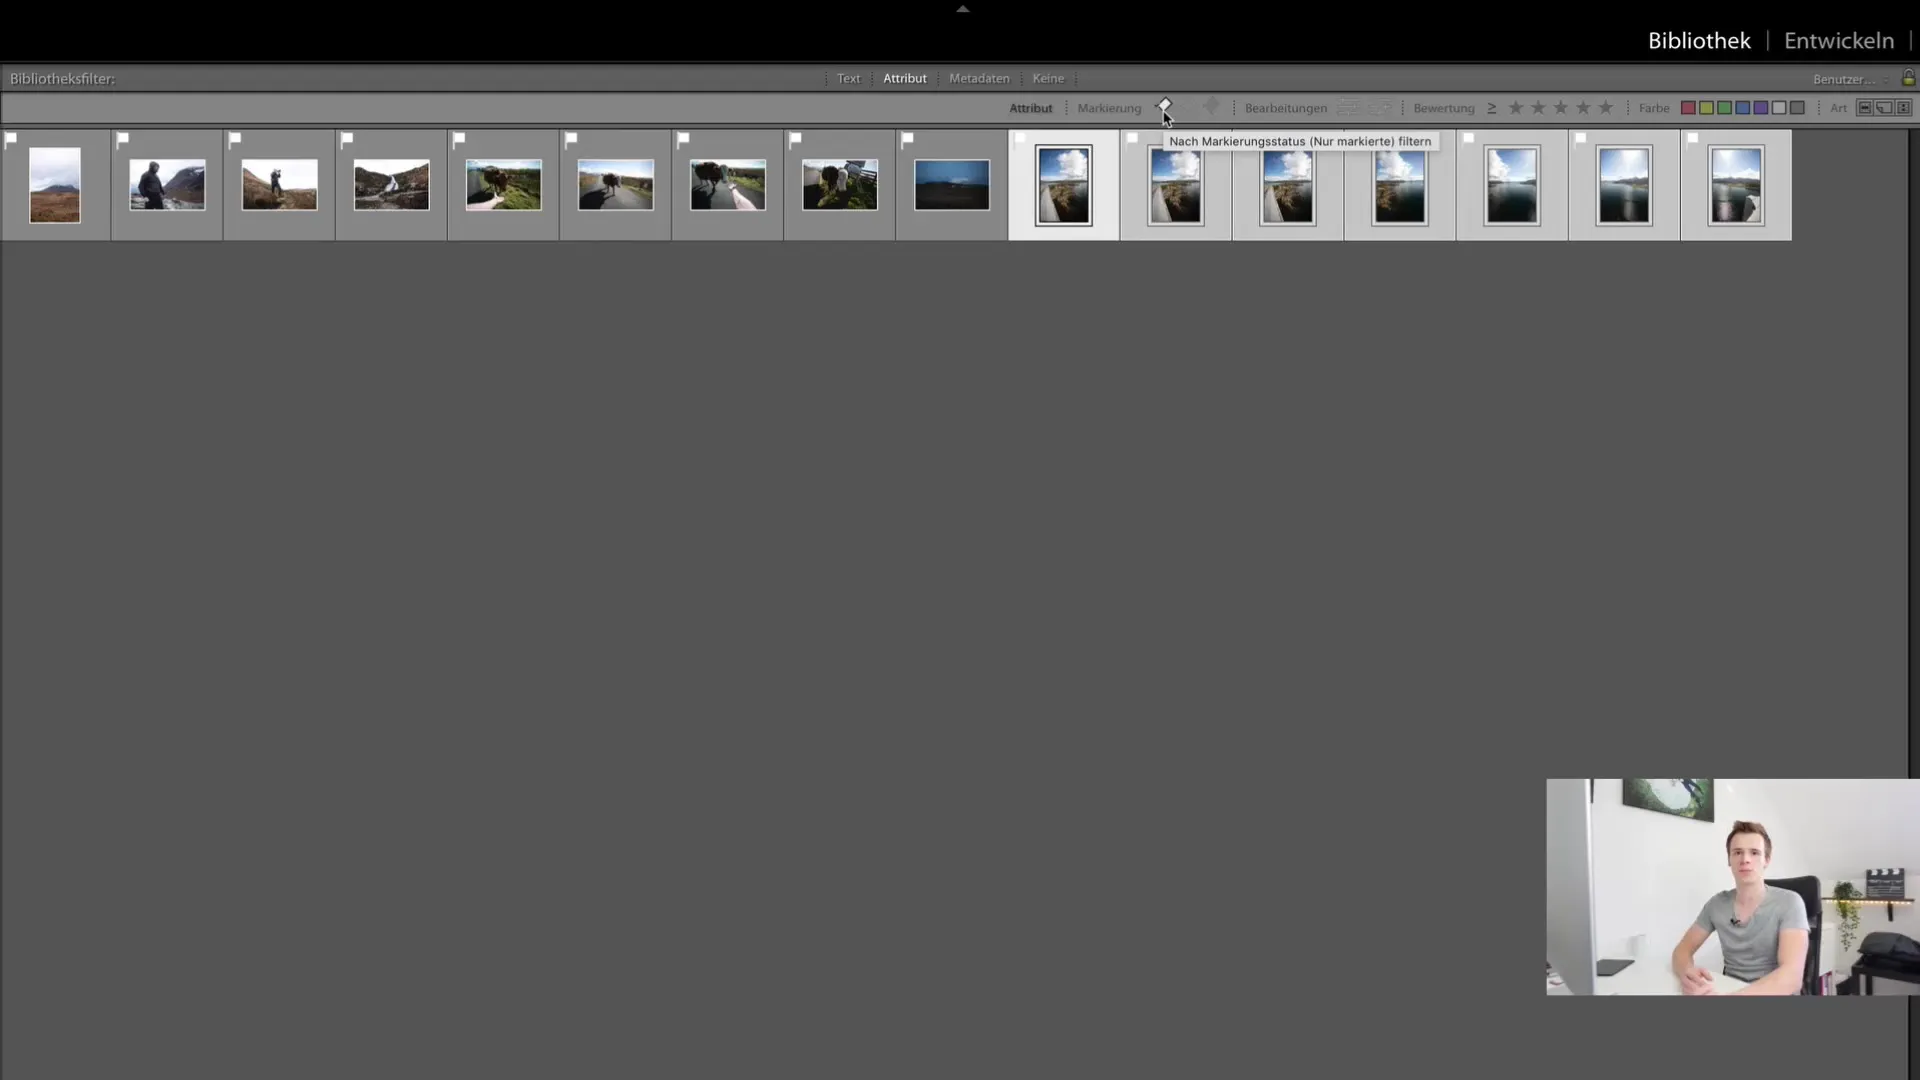Filter by rejected photos flag
Screen dimensions: 1920x1080
point(1211,106)
